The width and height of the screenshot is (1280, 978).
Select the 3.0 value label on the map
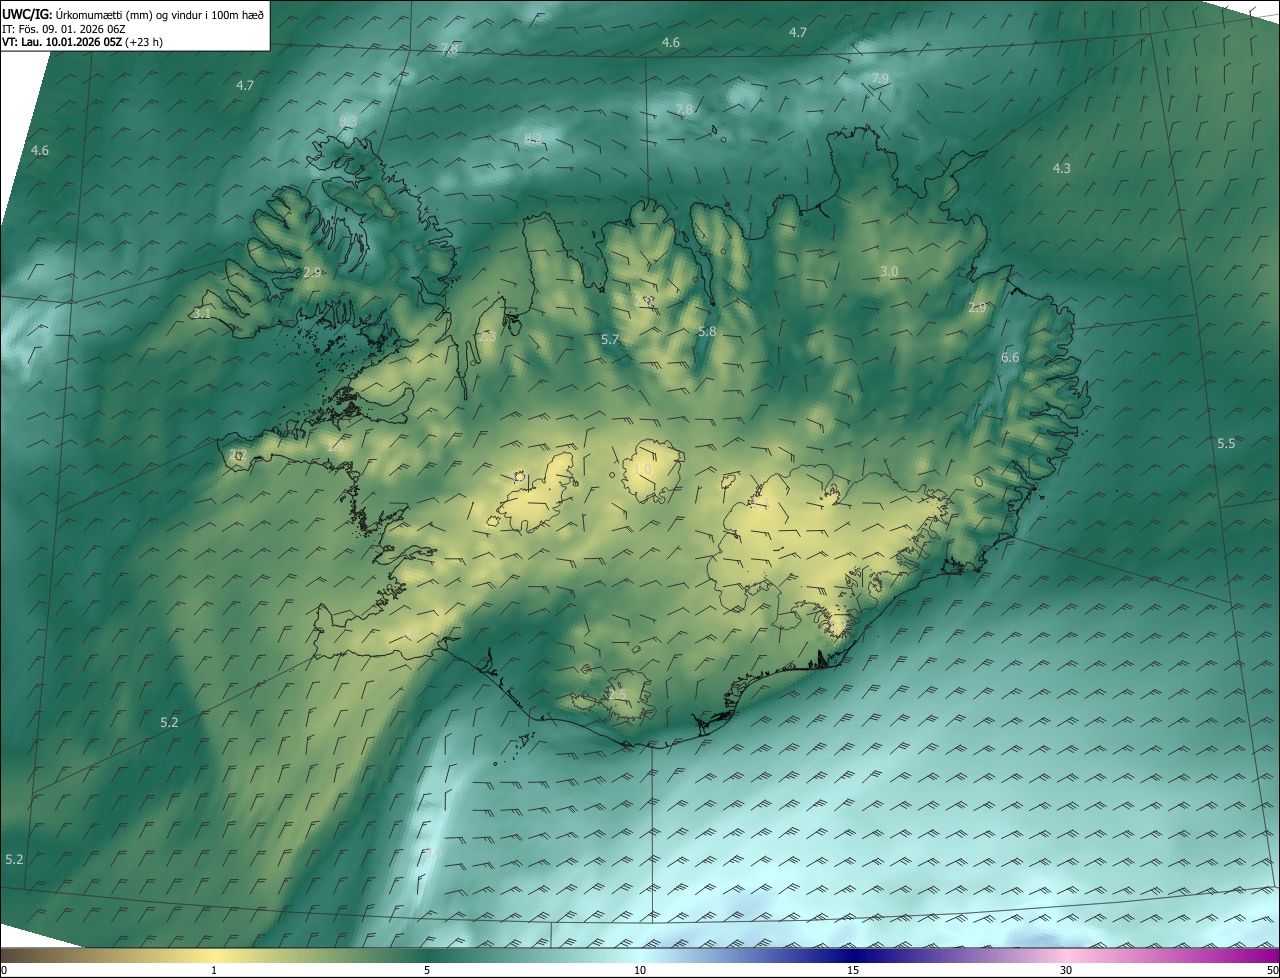click(x=889, y=272)
